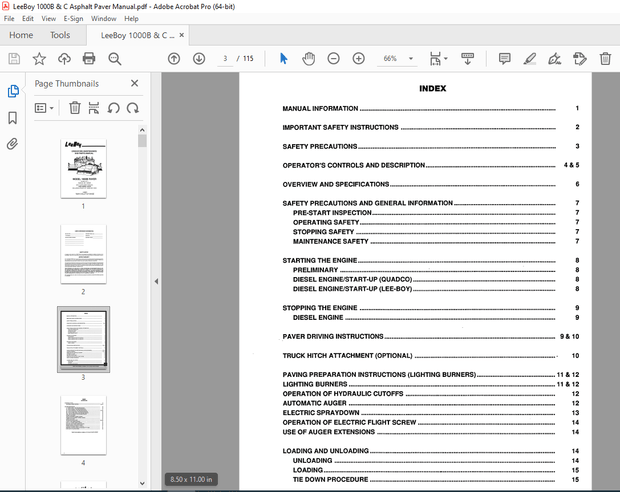Viewport: 620px width, 492px height.
Task: Open zoom level dropdown arrow
Action: coord(411,59)
